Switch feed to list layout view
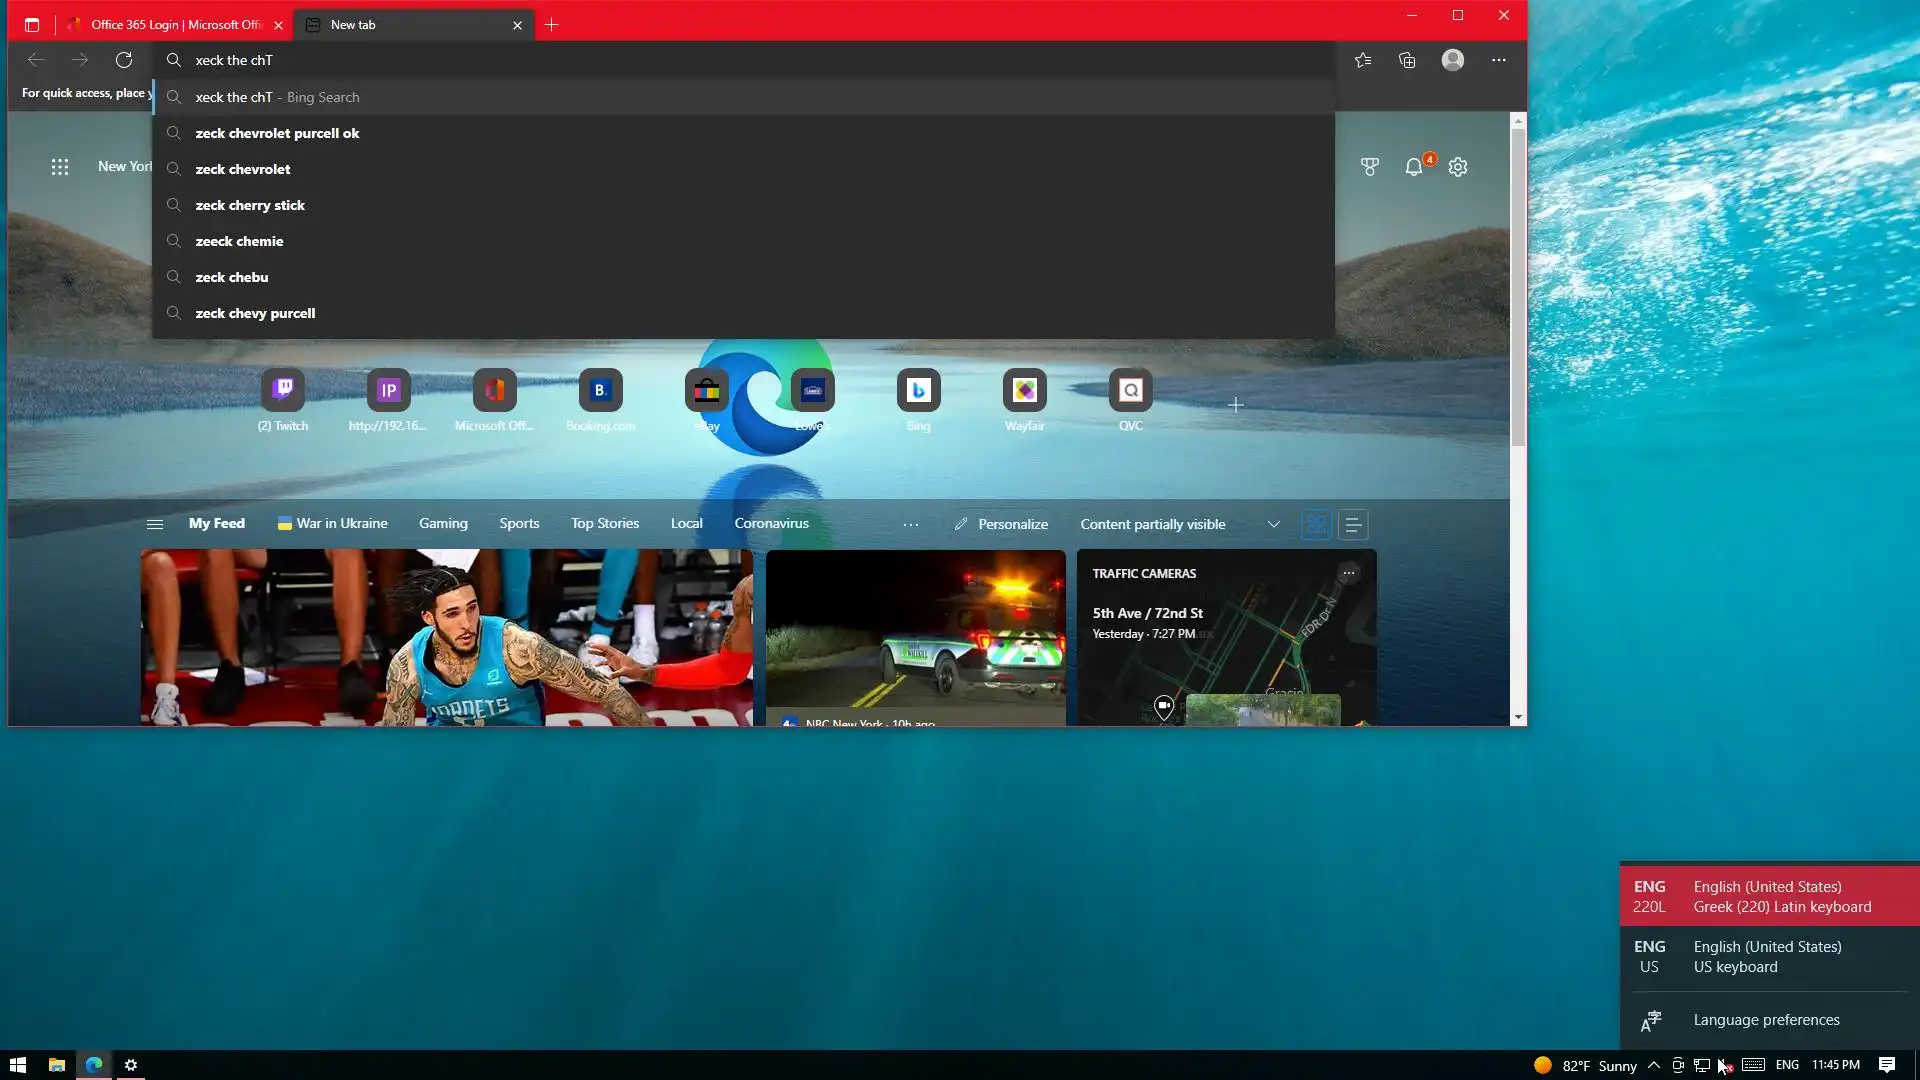Screen dimensions: 1920x1080 click(1353, 524)
